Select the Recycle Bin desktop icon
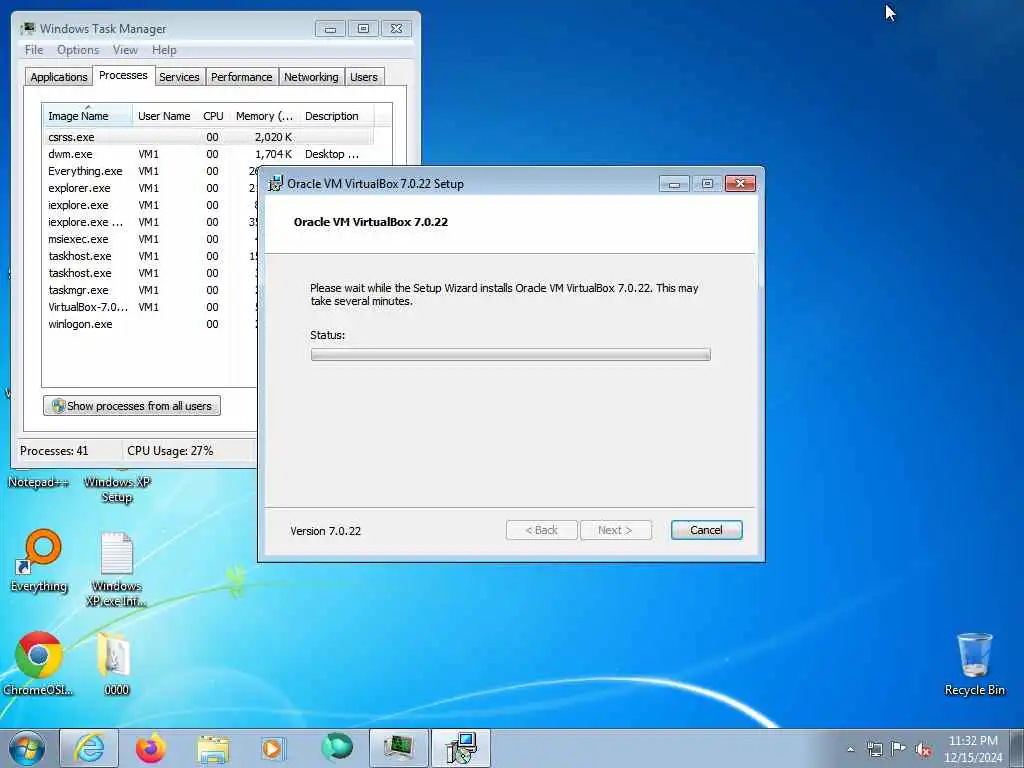This screenshot has width=1024, height=768. click(975, 664)
